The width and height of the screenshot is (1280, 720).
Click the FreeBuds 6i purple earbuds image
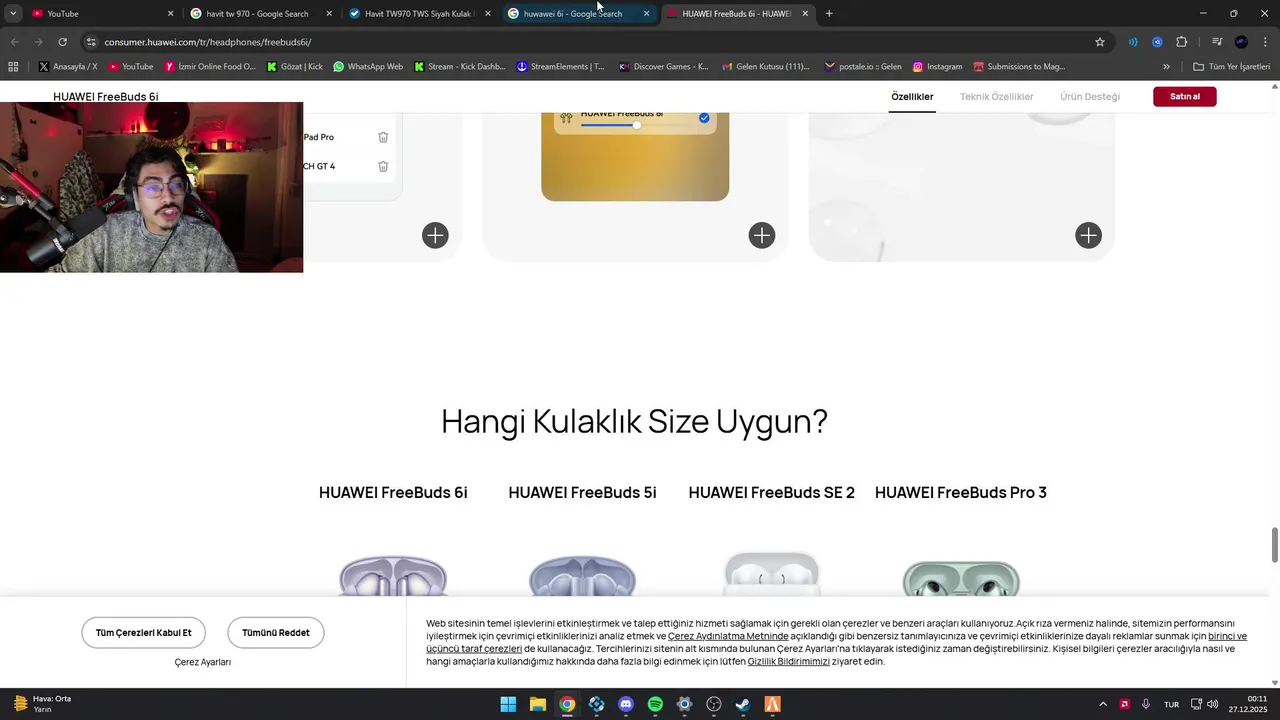[393, 576]
